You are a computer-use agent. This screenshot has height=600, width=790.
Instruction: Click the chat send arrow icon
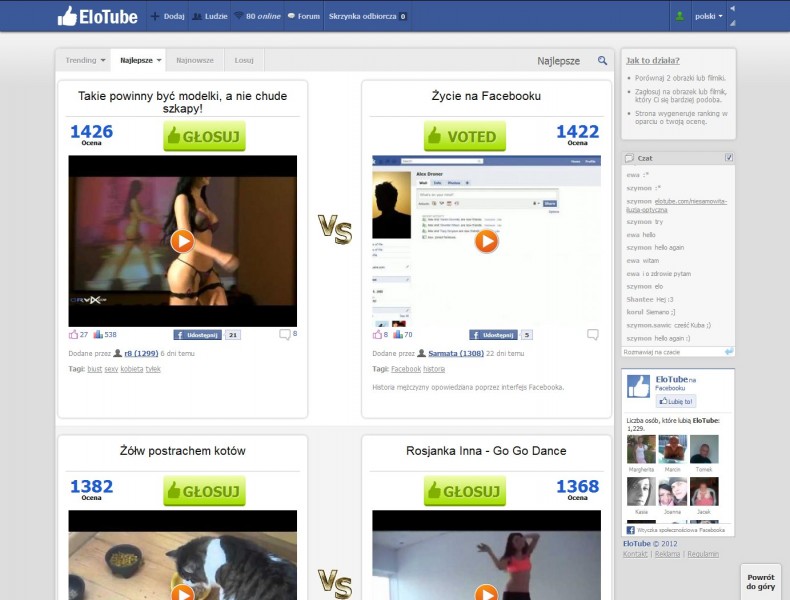729,351
